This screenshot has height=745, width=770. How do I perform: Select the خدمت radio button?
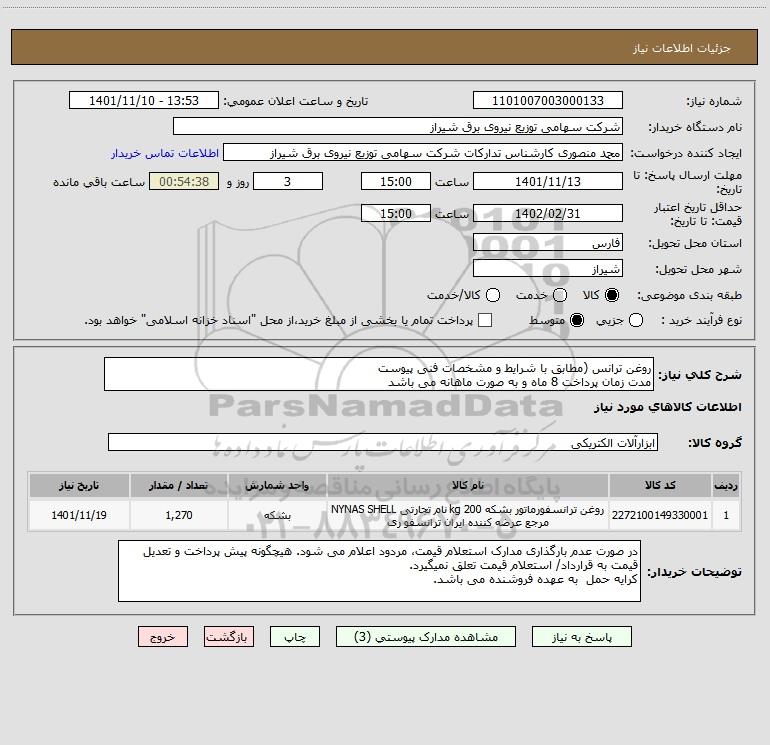click(x=560, y=295)
